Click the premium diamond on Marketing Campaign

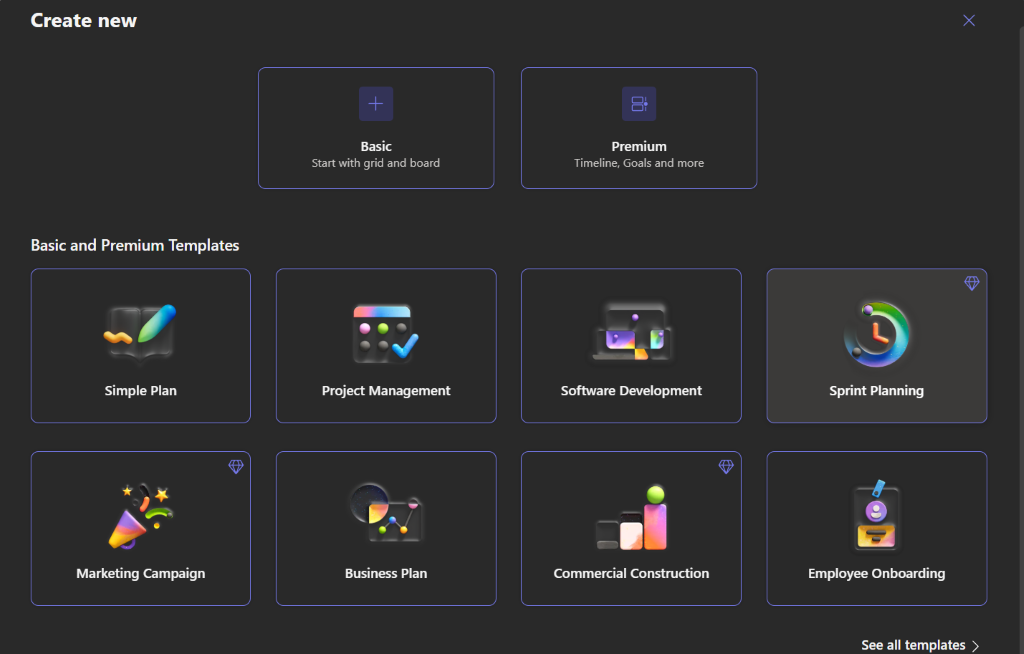click(236, 466)
